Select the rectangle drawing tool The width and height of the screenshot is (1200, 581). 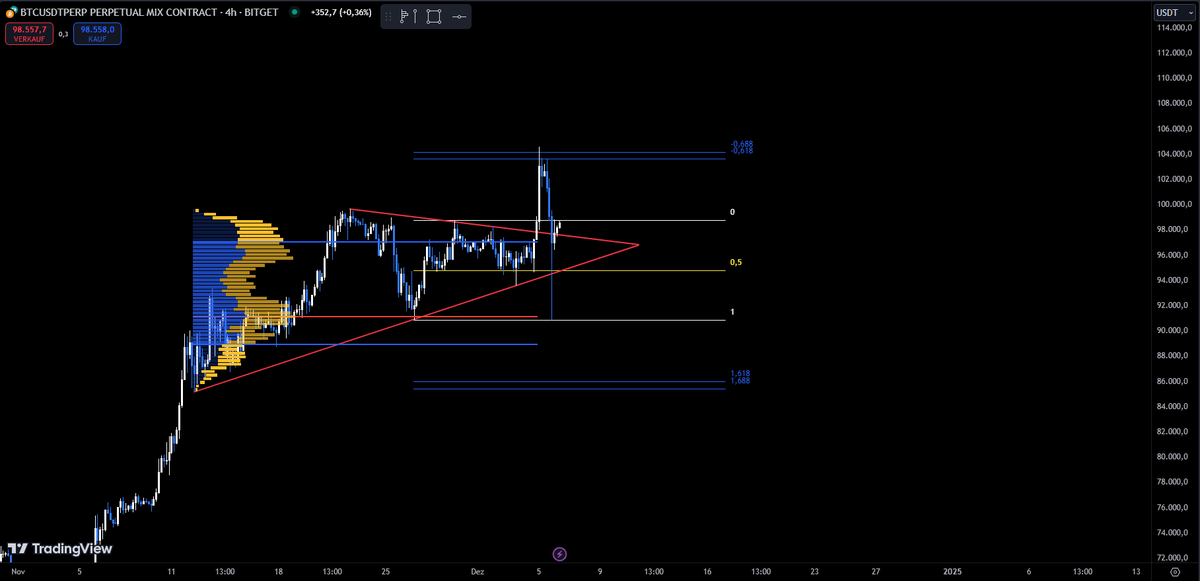pyautogui.click(x=433, y=16)
